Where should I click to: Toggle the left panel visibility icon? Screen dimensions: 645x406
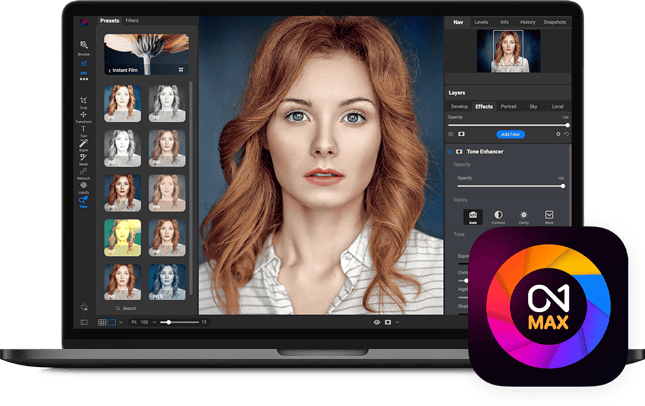(x=84, y=322)
